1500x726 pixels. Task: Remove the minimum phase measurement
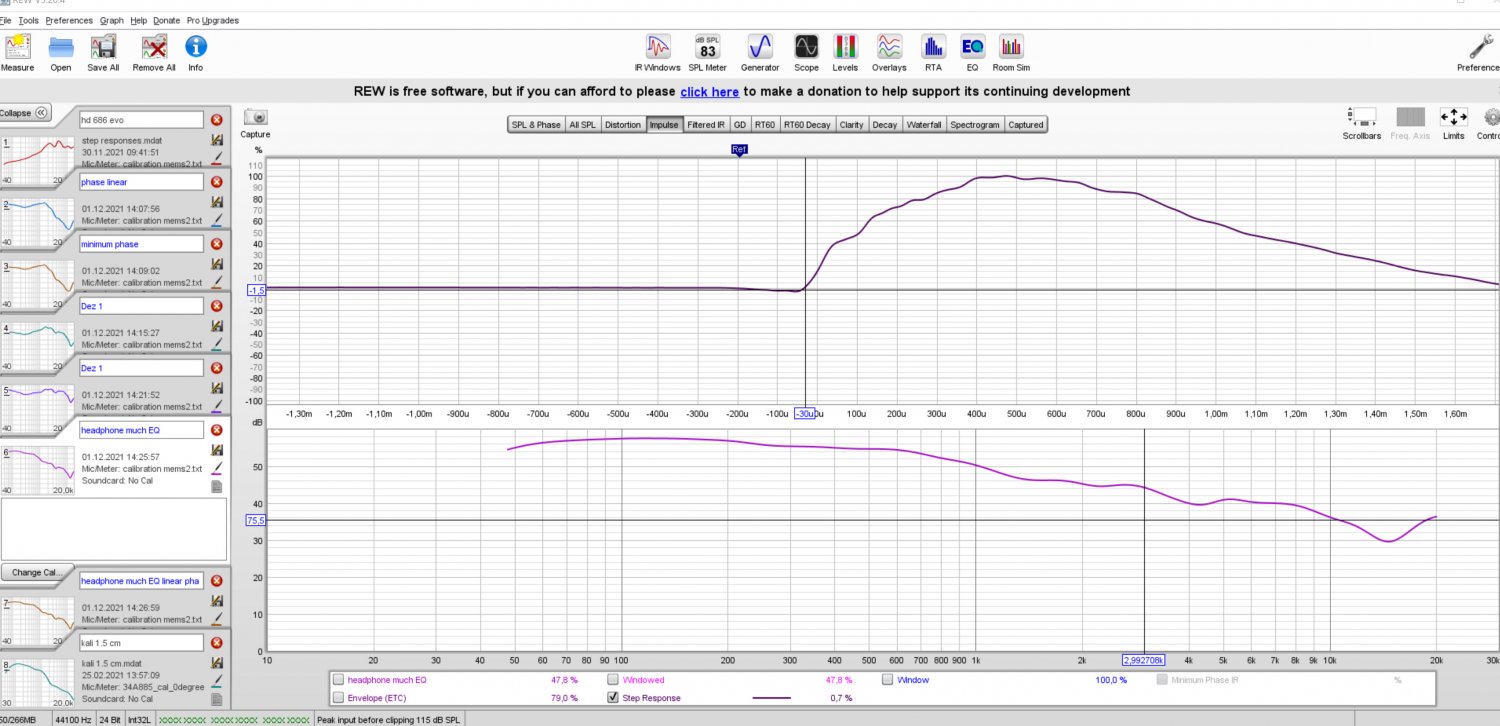[216, 244]
